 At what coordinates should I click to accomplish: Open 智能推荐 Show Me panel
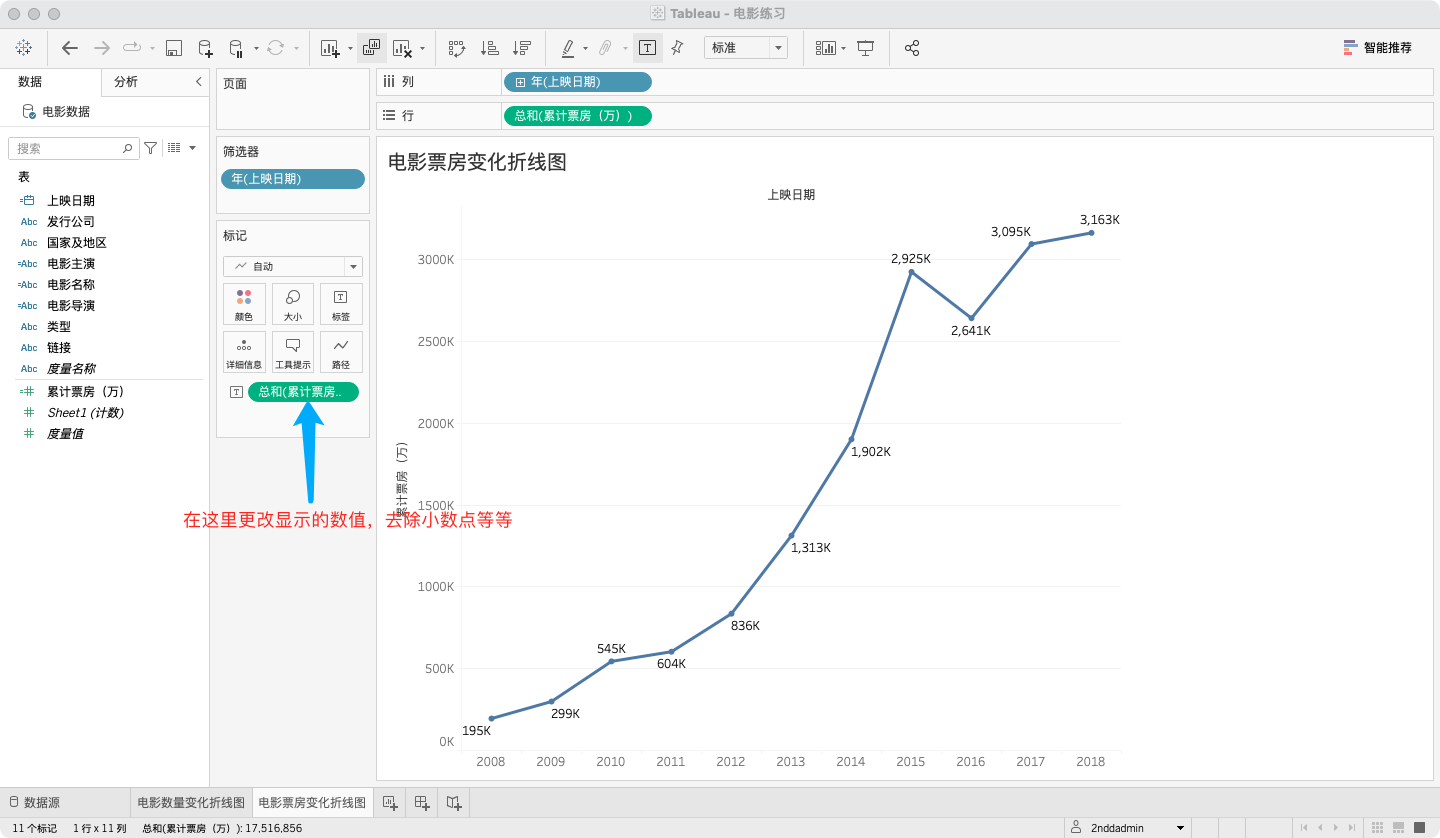(1377, 47)
